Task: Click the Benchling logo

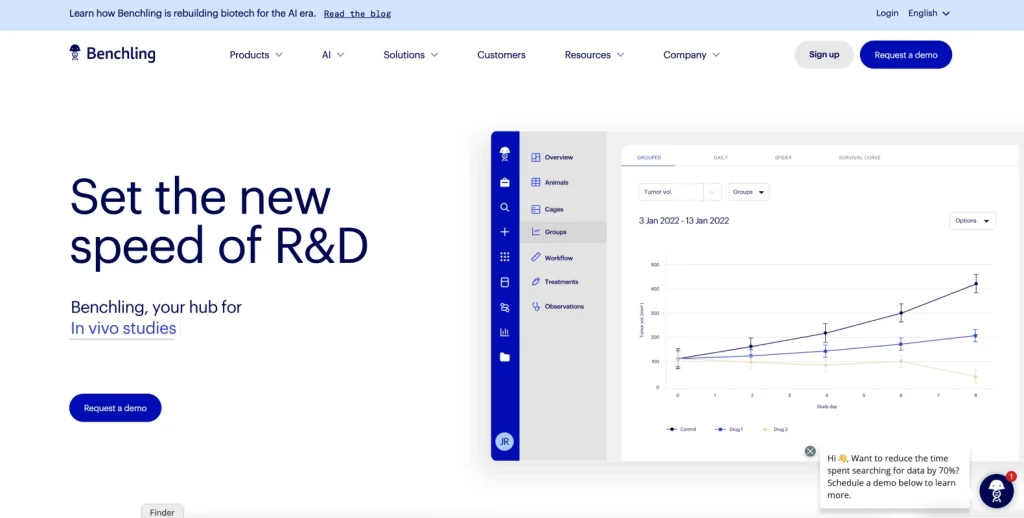Action: (x=112, y=54)
